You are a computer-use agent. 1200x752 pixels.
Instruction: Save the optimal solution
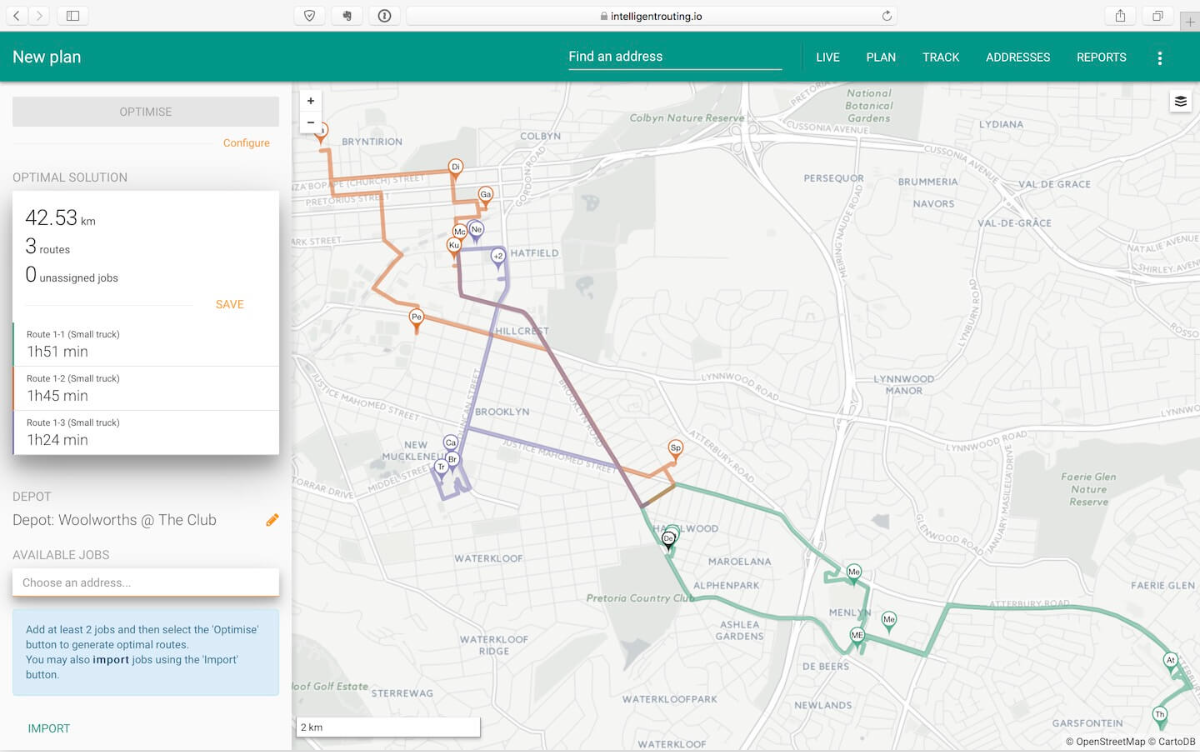[x=229, y=305]
